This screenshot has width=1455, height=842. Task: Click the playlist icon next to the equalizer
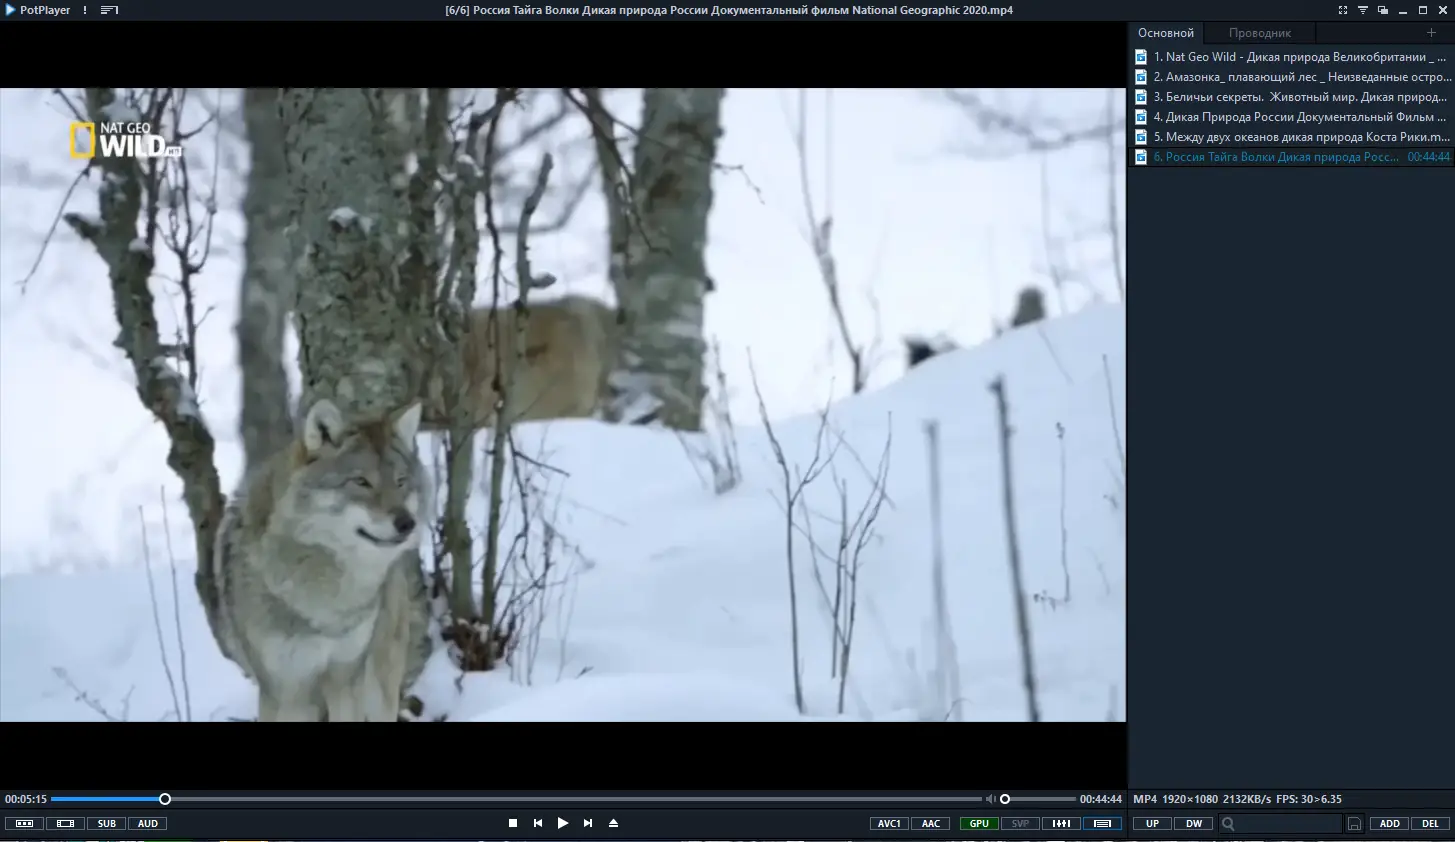point(1102,823)
